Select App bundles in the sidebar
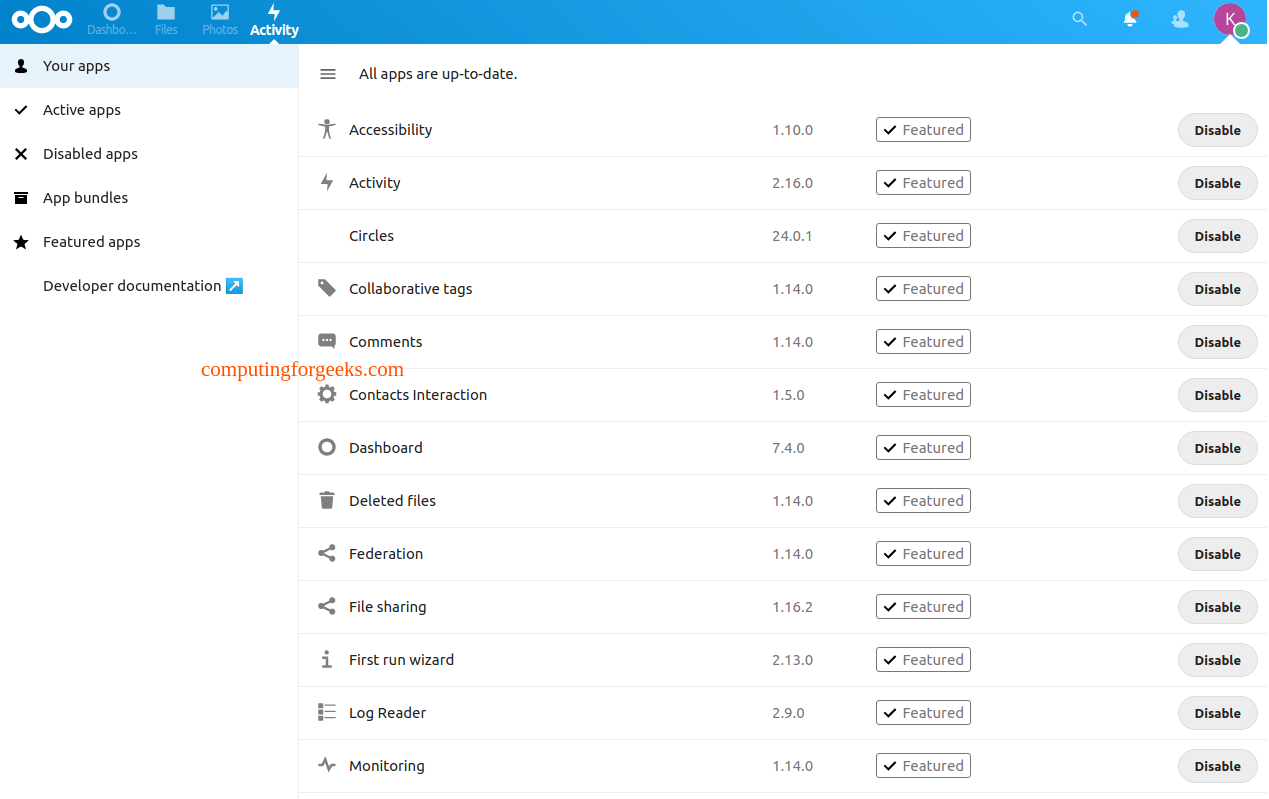The width and height of the screenshot is (1269, 799). coord(84,197)
